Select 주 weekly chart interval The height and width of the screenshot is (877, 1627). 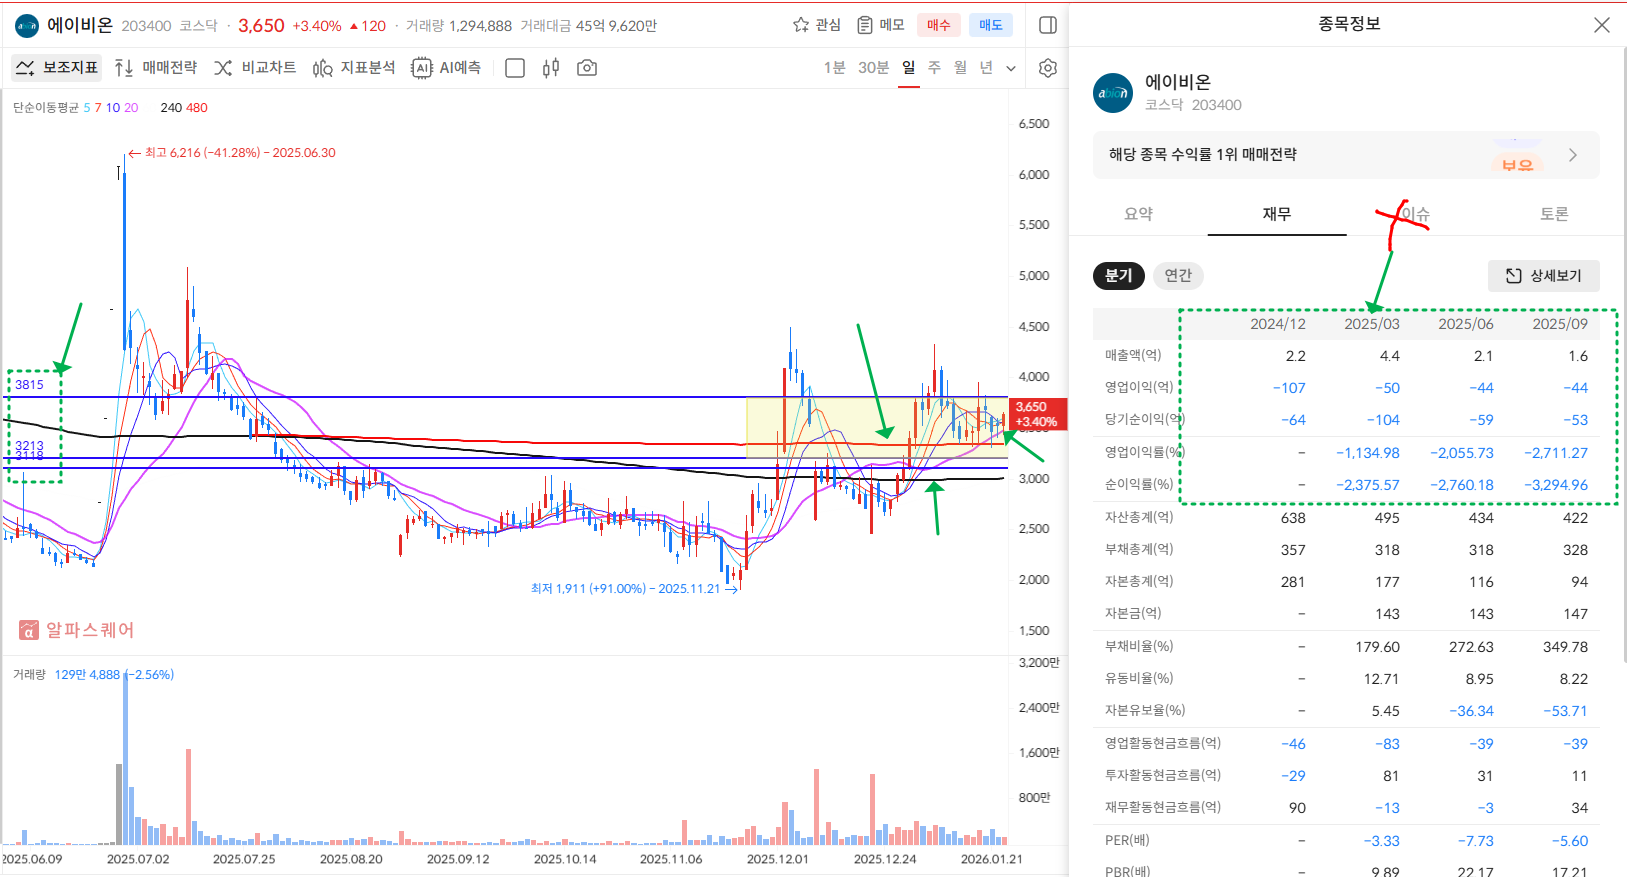(934, 68)
